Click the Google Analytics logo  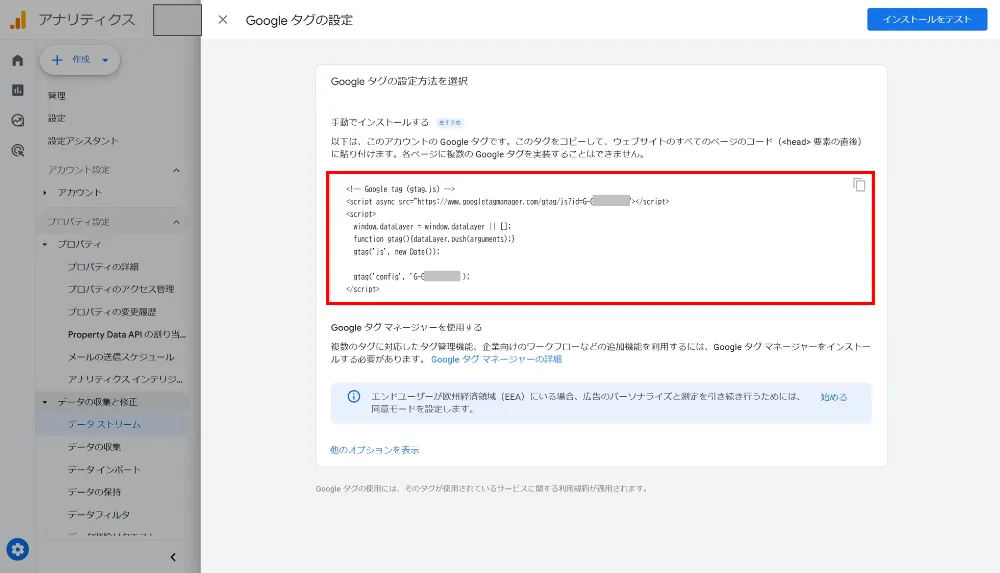point(18,20)
